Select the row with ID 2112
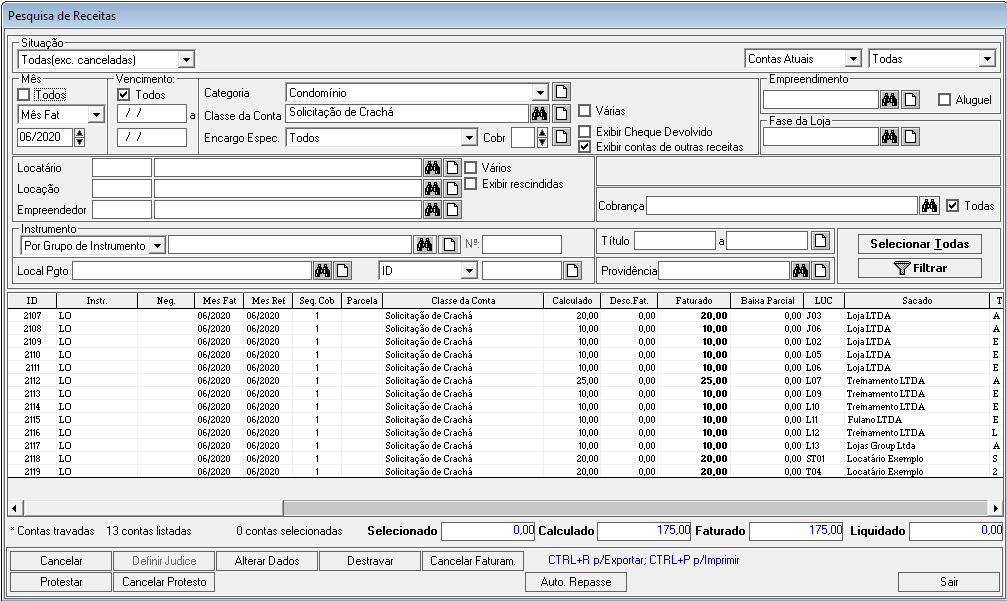Screen dimensions: 1007x601 (504, 381)
